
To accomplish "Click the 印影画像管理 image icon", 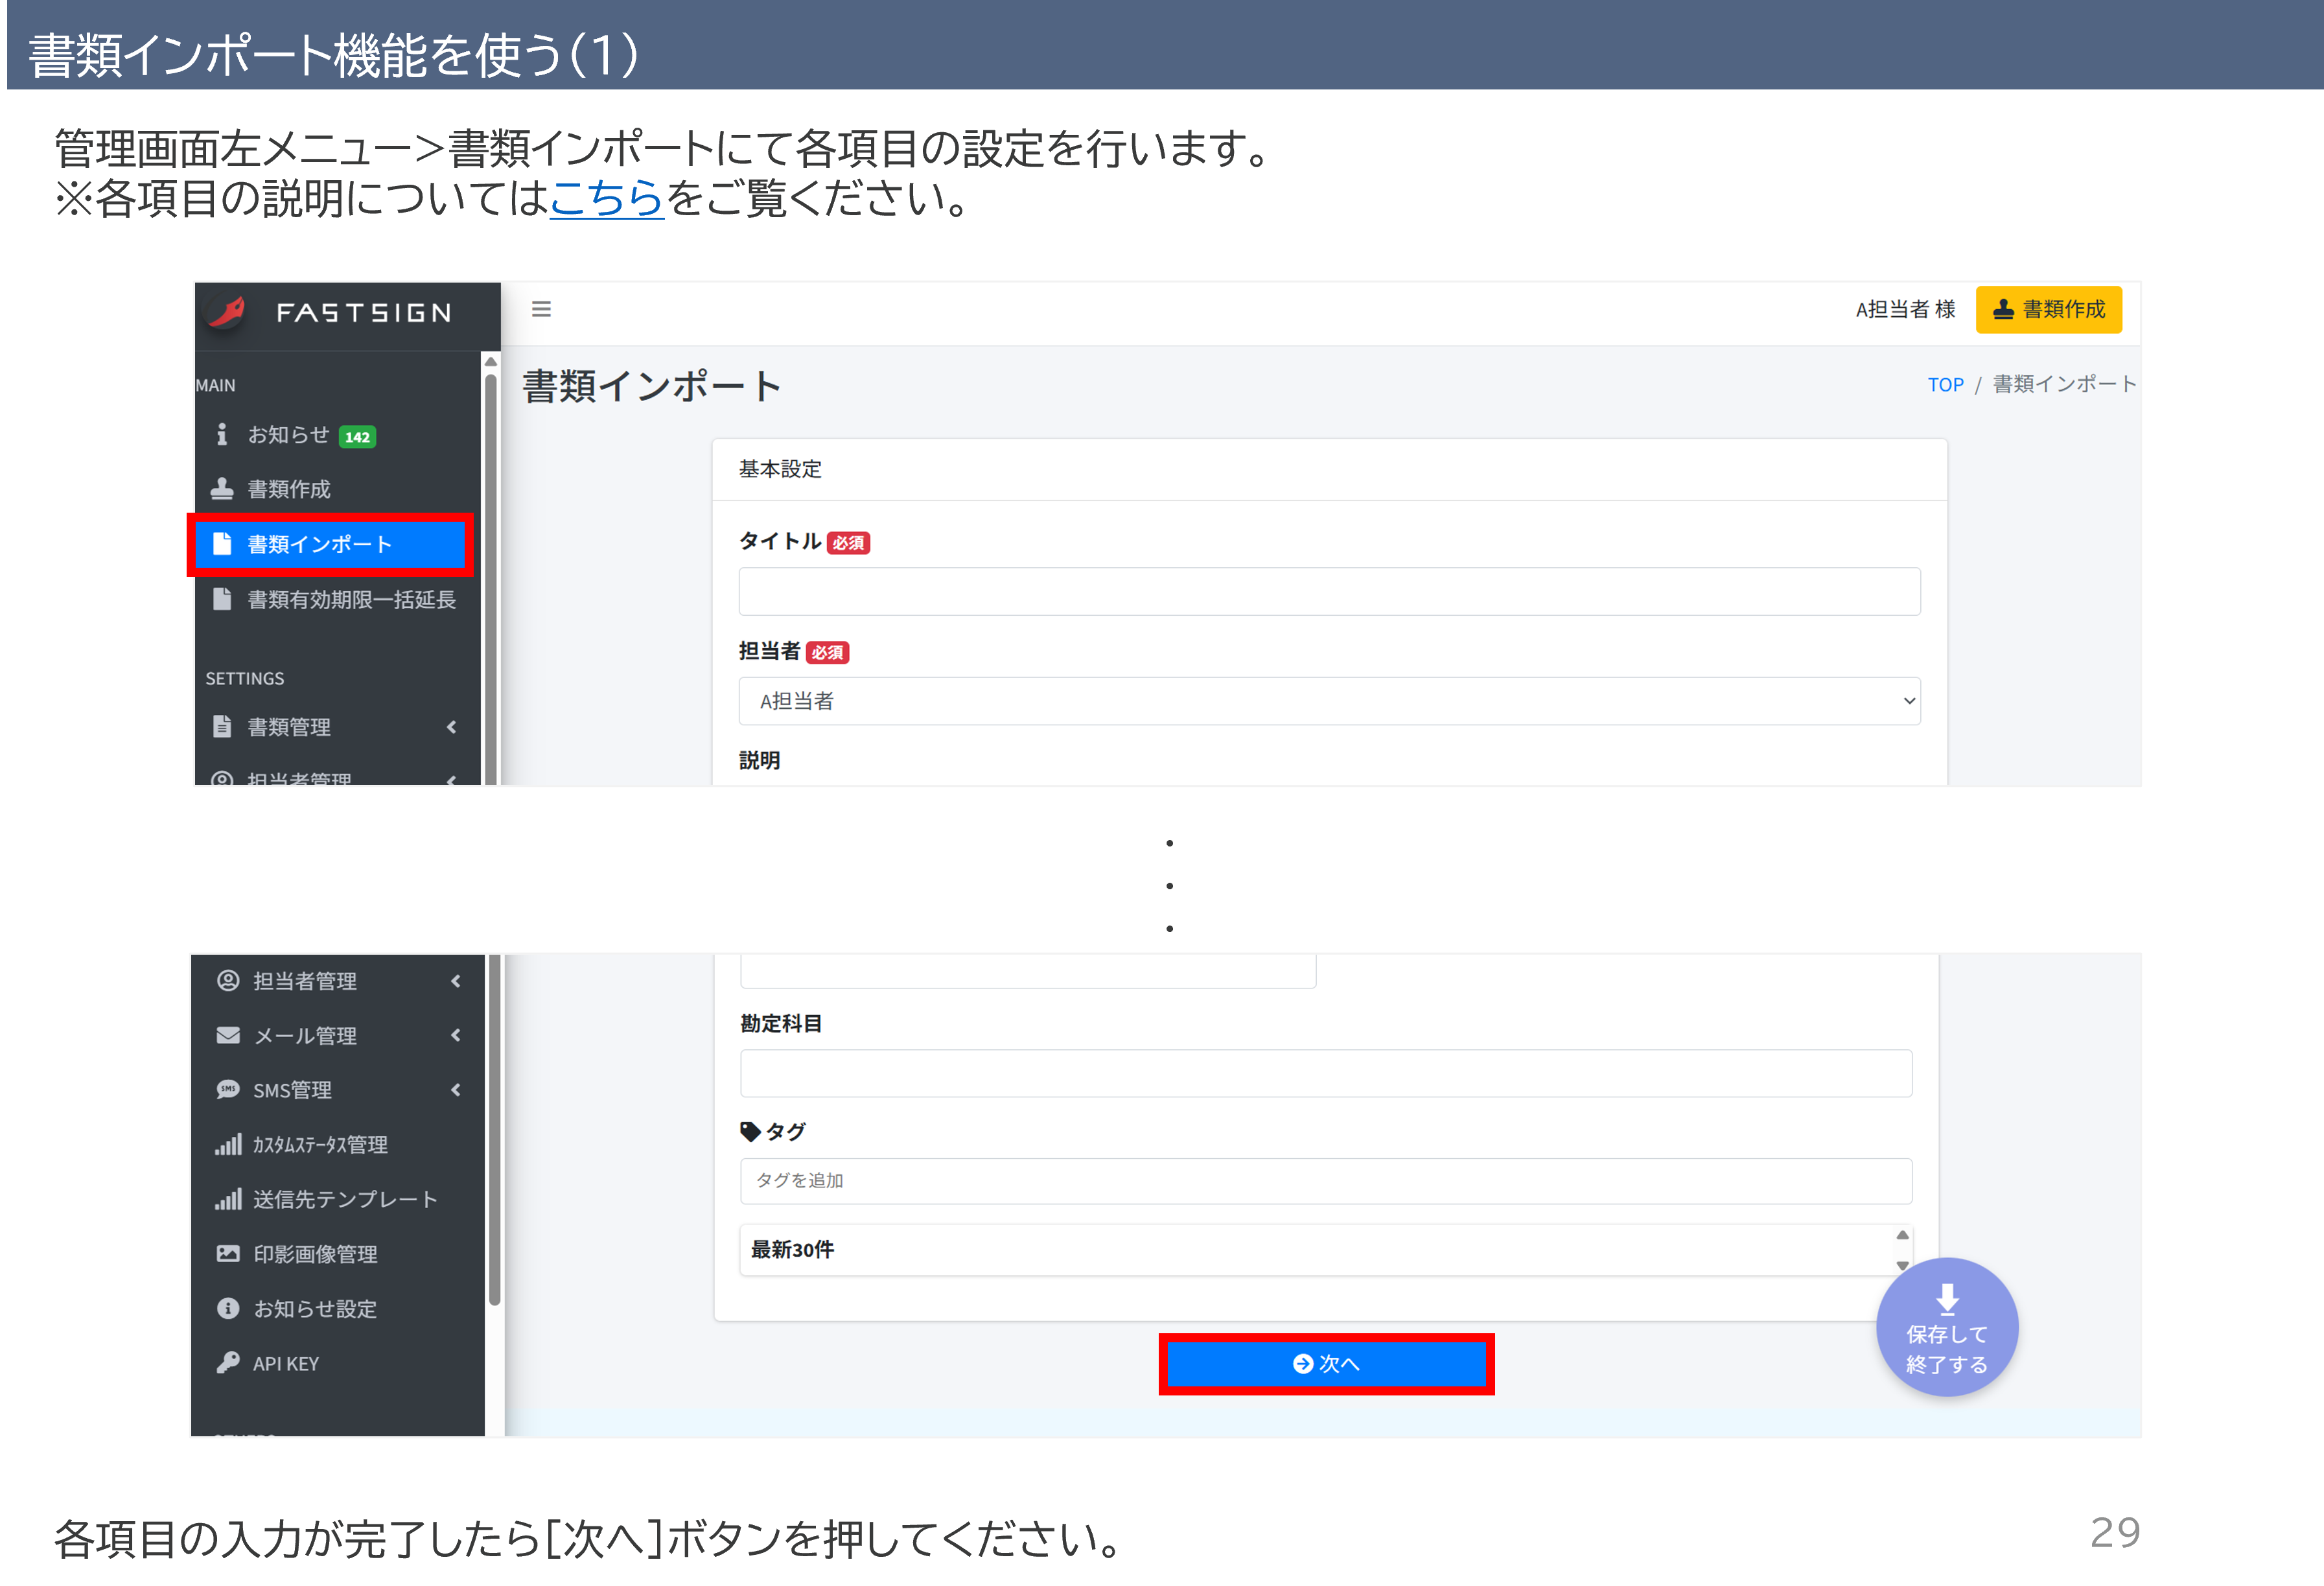I will click(x=228, y=1253).
